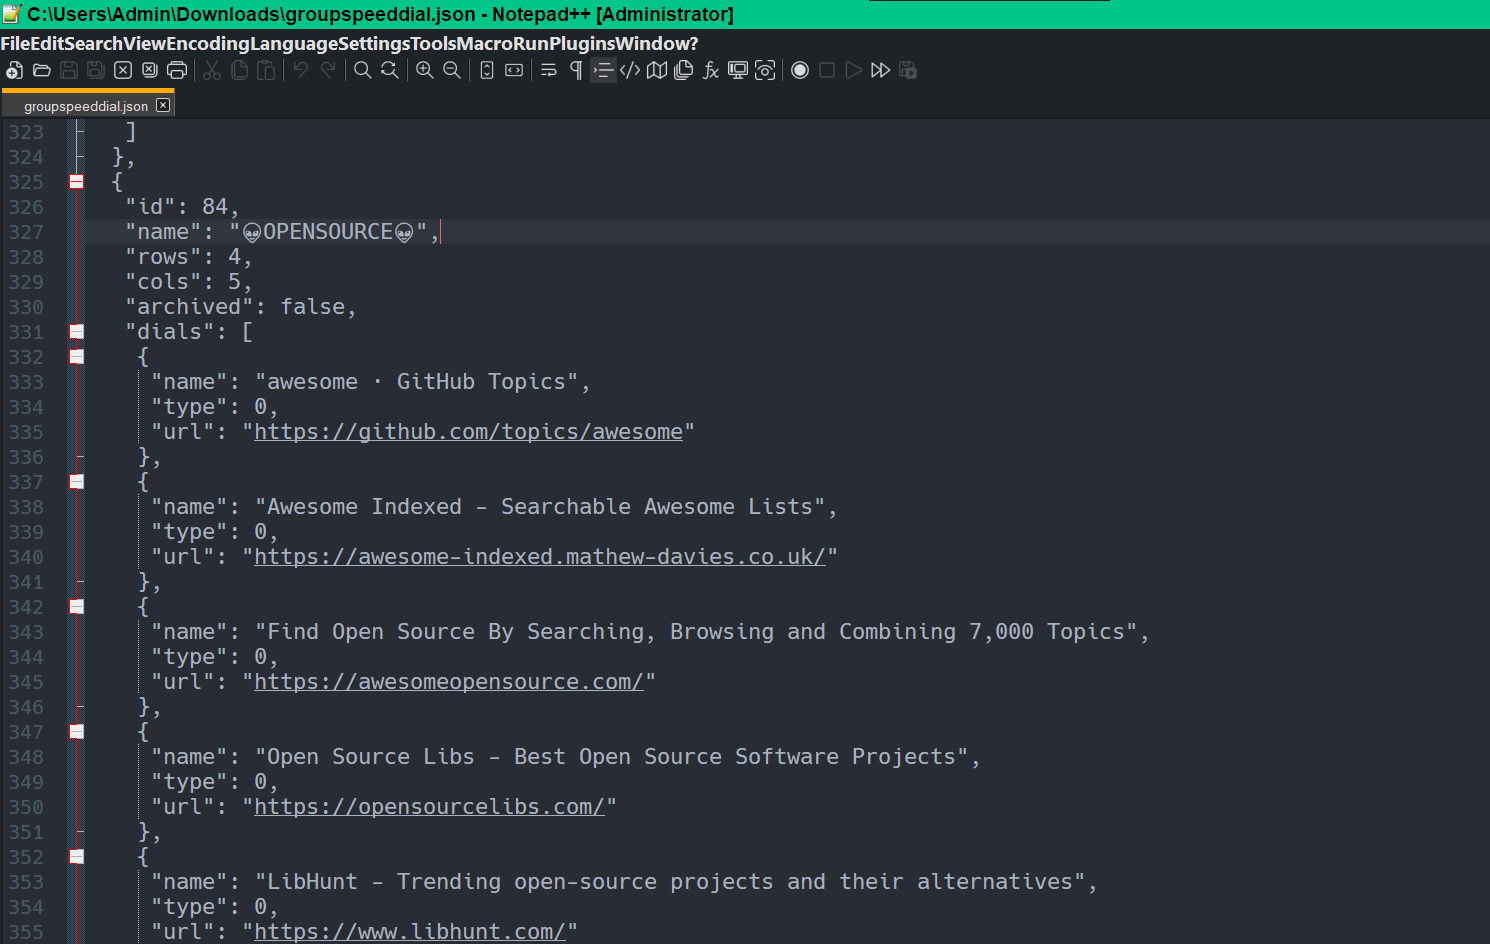Enable synchronized vertical scrolling icon
This screenshot has height=944, width=1490.
(x=487, y=70)
